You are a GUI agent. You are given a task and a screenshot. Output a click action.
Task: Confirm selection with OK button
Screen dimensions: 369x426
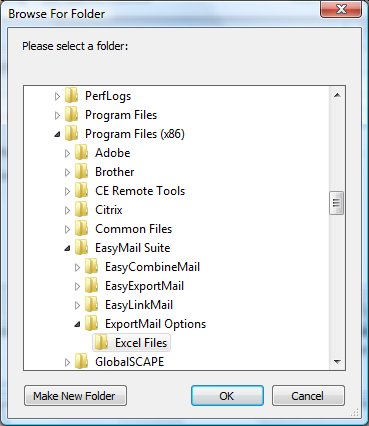click(227, 396)
